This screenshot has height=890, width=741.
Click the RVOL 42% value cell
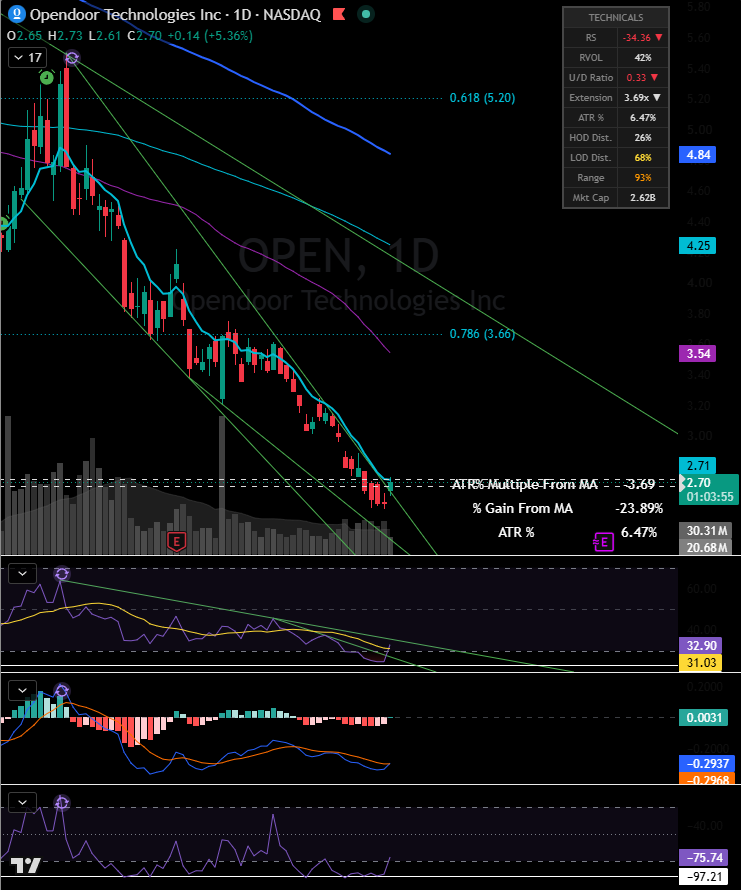[x=643, y=57]
